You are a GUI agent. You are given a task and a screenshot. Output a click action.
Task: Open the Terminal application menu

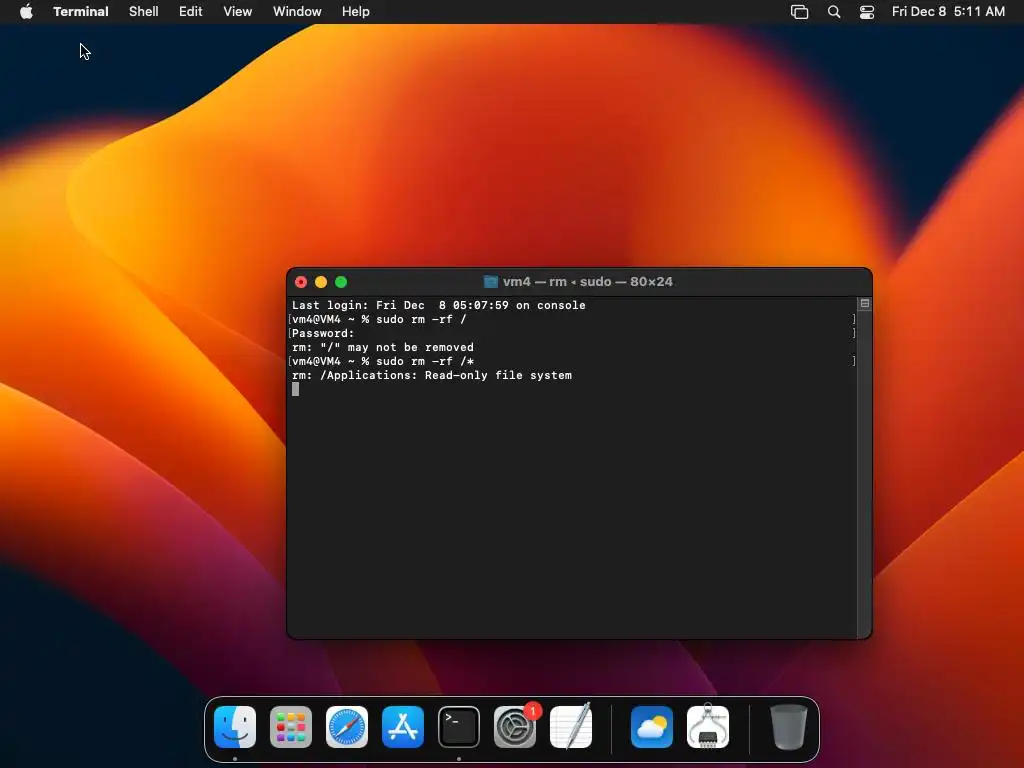click(80, 11)
